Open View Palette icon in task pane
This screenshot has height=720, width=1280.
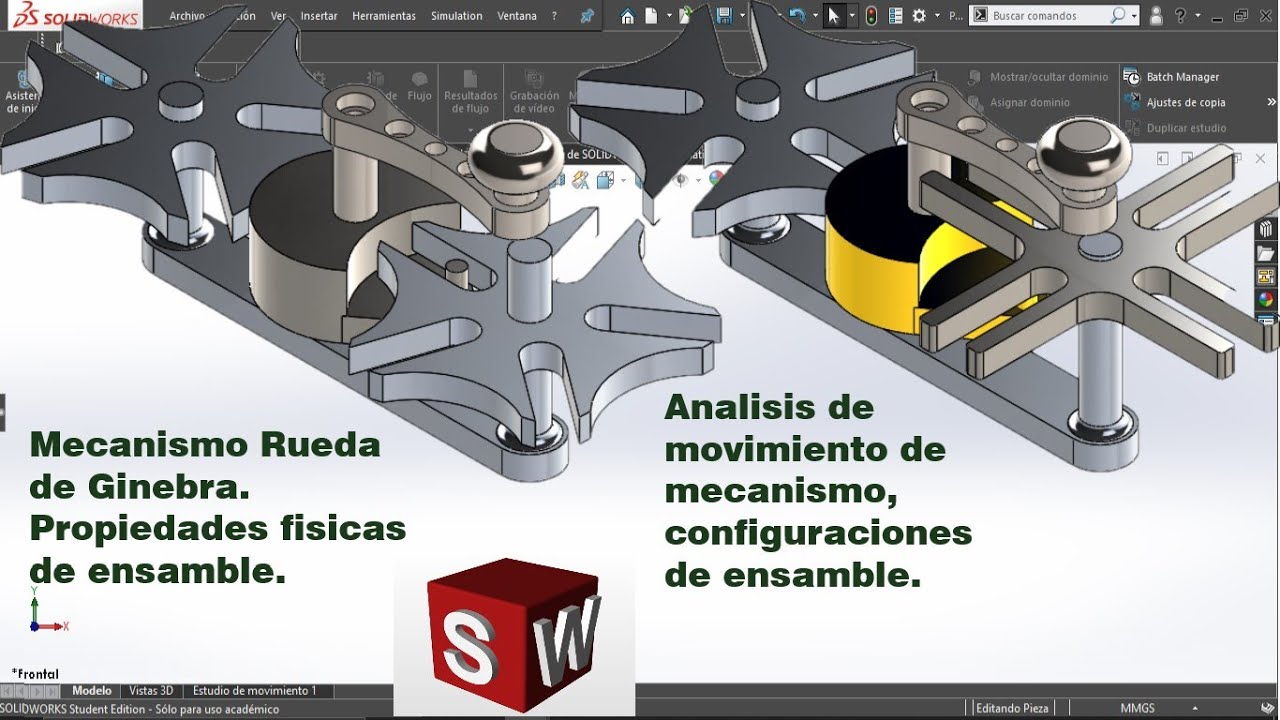(1266, 277)
